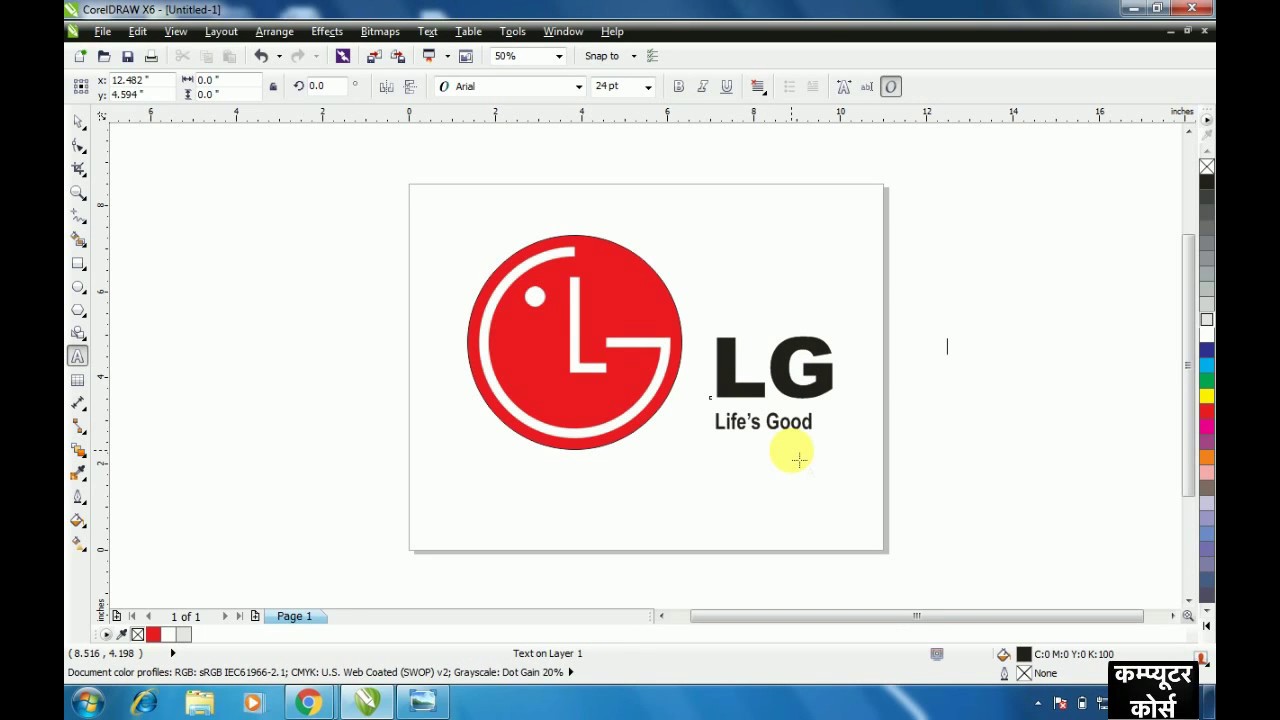Toggle mirror text vertically
The width and height of the screenshot is (1280, 720).
click(x=410, y=87)
